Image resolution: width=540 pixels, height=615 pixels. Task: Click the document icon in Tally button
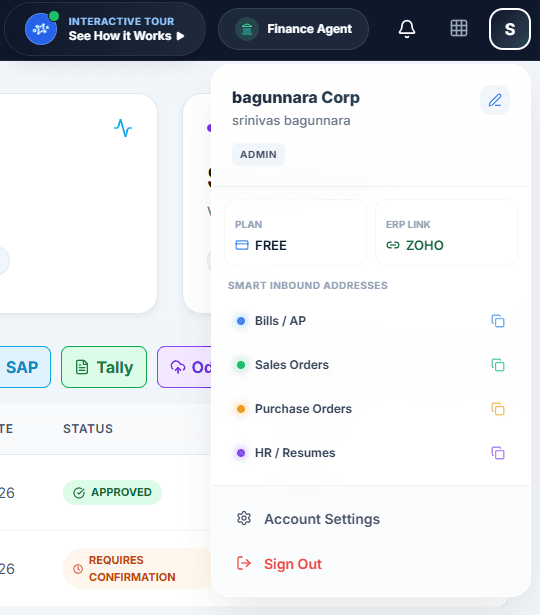(82, 367)
